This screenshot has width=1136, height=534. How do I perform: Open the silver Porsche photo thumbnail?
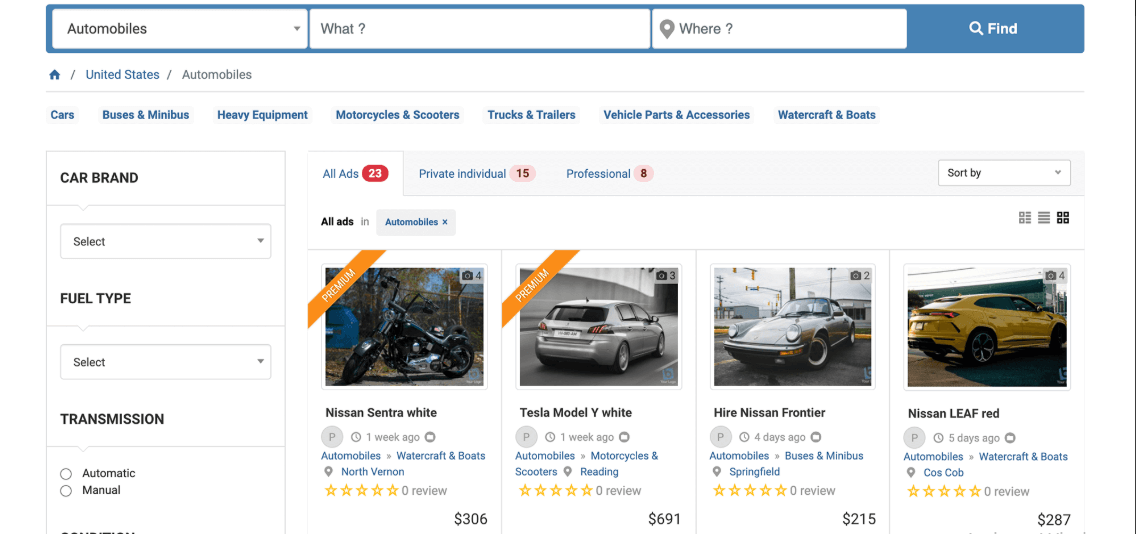793,327
